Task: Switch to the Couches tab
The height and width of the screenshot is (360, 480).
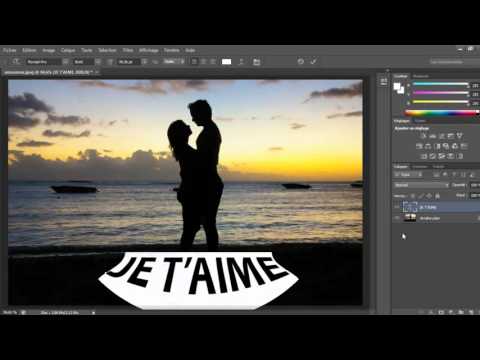Action: pyautogui.click(x=420, y=166)
